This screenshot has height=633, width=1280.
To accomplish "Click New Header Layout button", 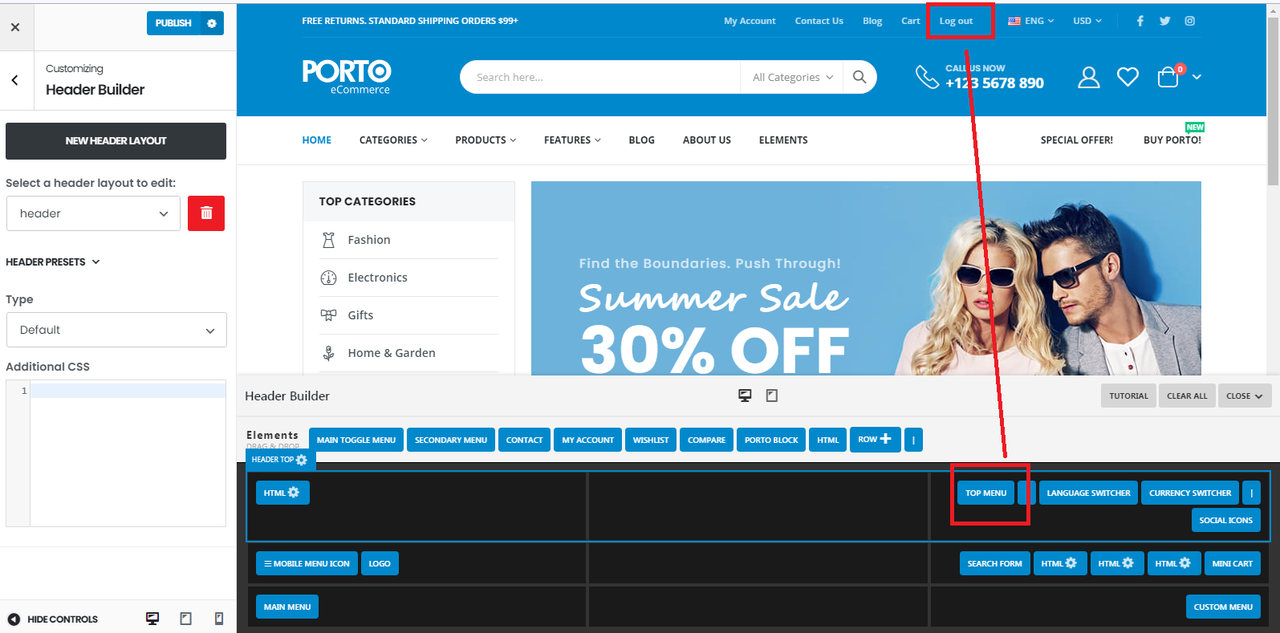I will tap(116, 141).
